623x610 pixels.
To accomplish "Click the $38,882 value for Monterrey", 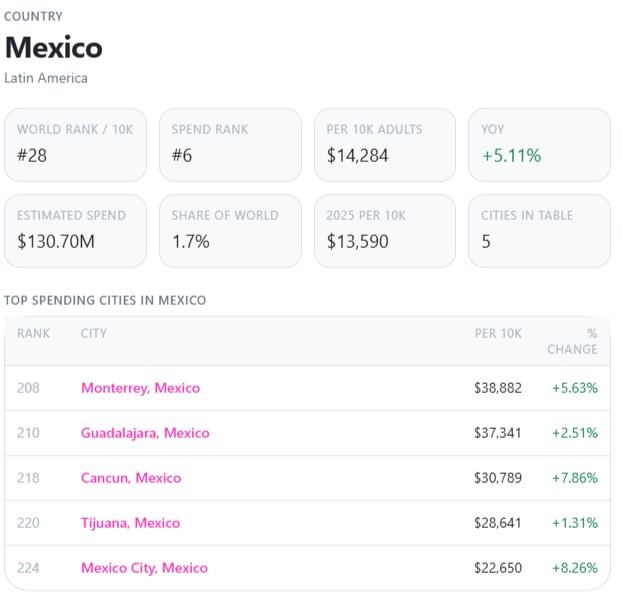I will point(498,388).
